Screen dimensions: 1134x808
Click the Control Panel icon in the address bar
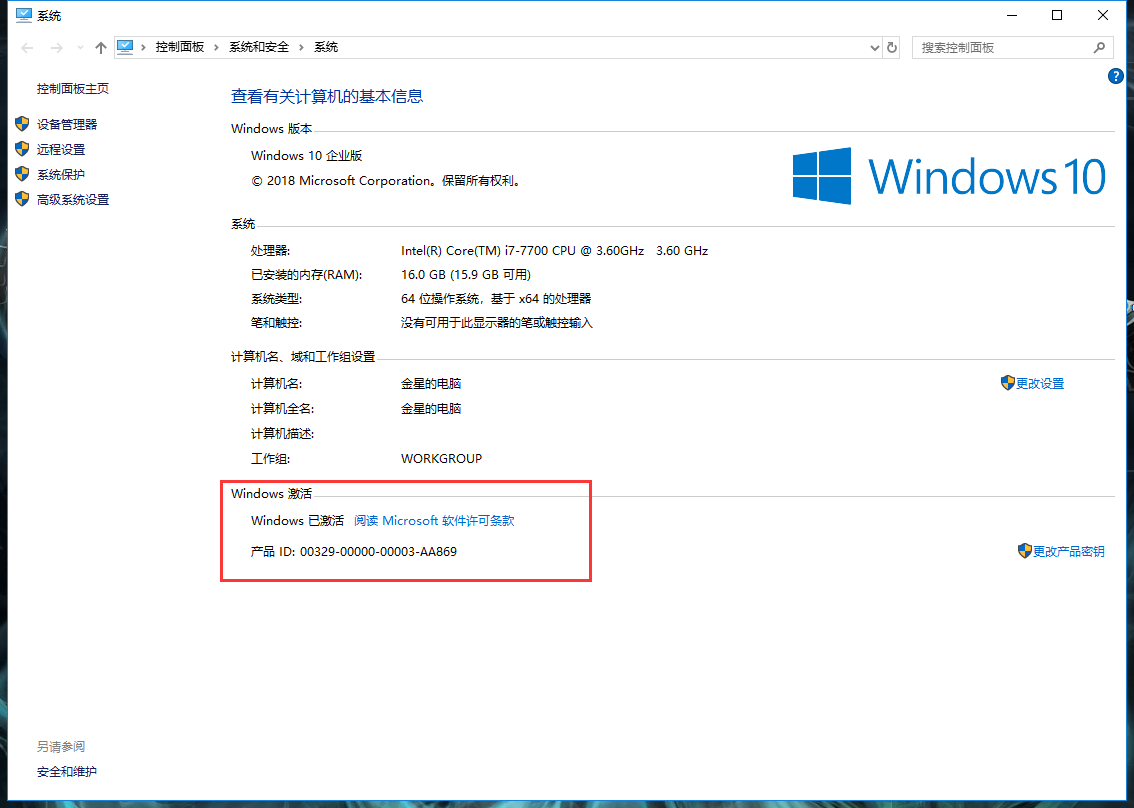(x=125, y=46)
